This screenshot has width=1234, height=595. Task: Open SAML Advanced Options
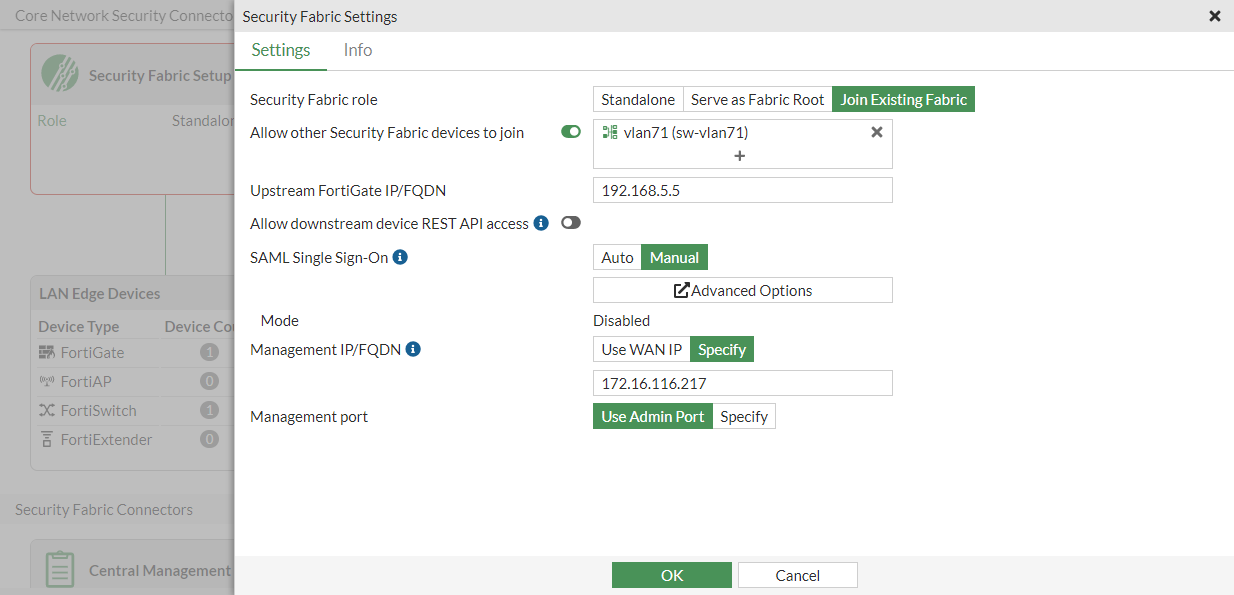pyautogui.click(x=742, y=290)
